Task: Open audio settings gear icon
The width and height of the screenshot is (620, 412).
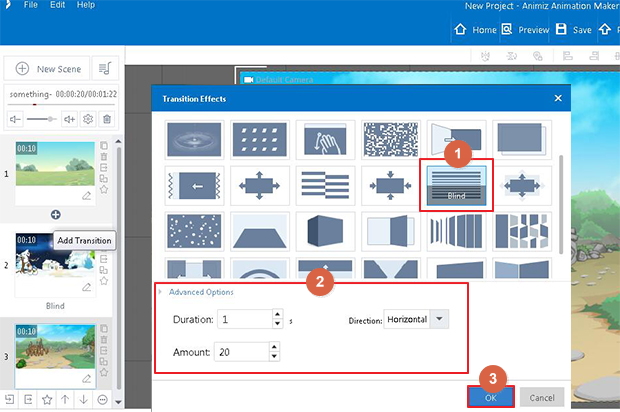Action: point(88,119)
